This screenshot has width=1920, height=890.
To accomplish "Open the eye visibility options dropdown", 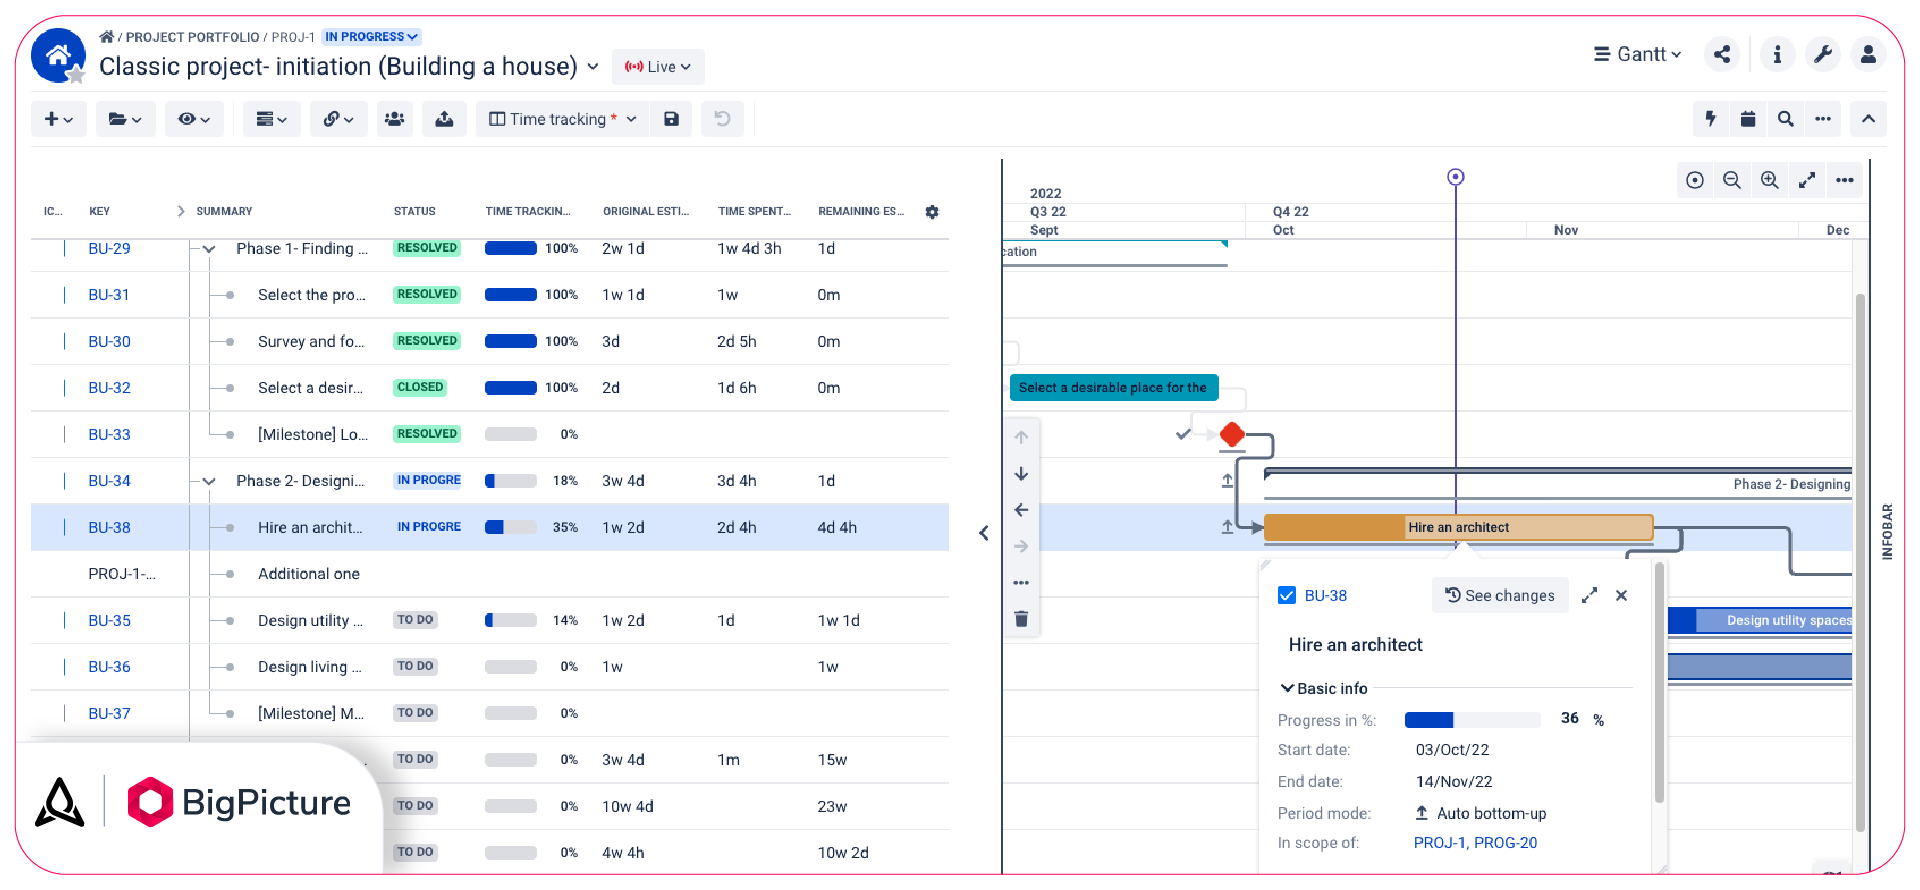I will [x=194, y=119].
